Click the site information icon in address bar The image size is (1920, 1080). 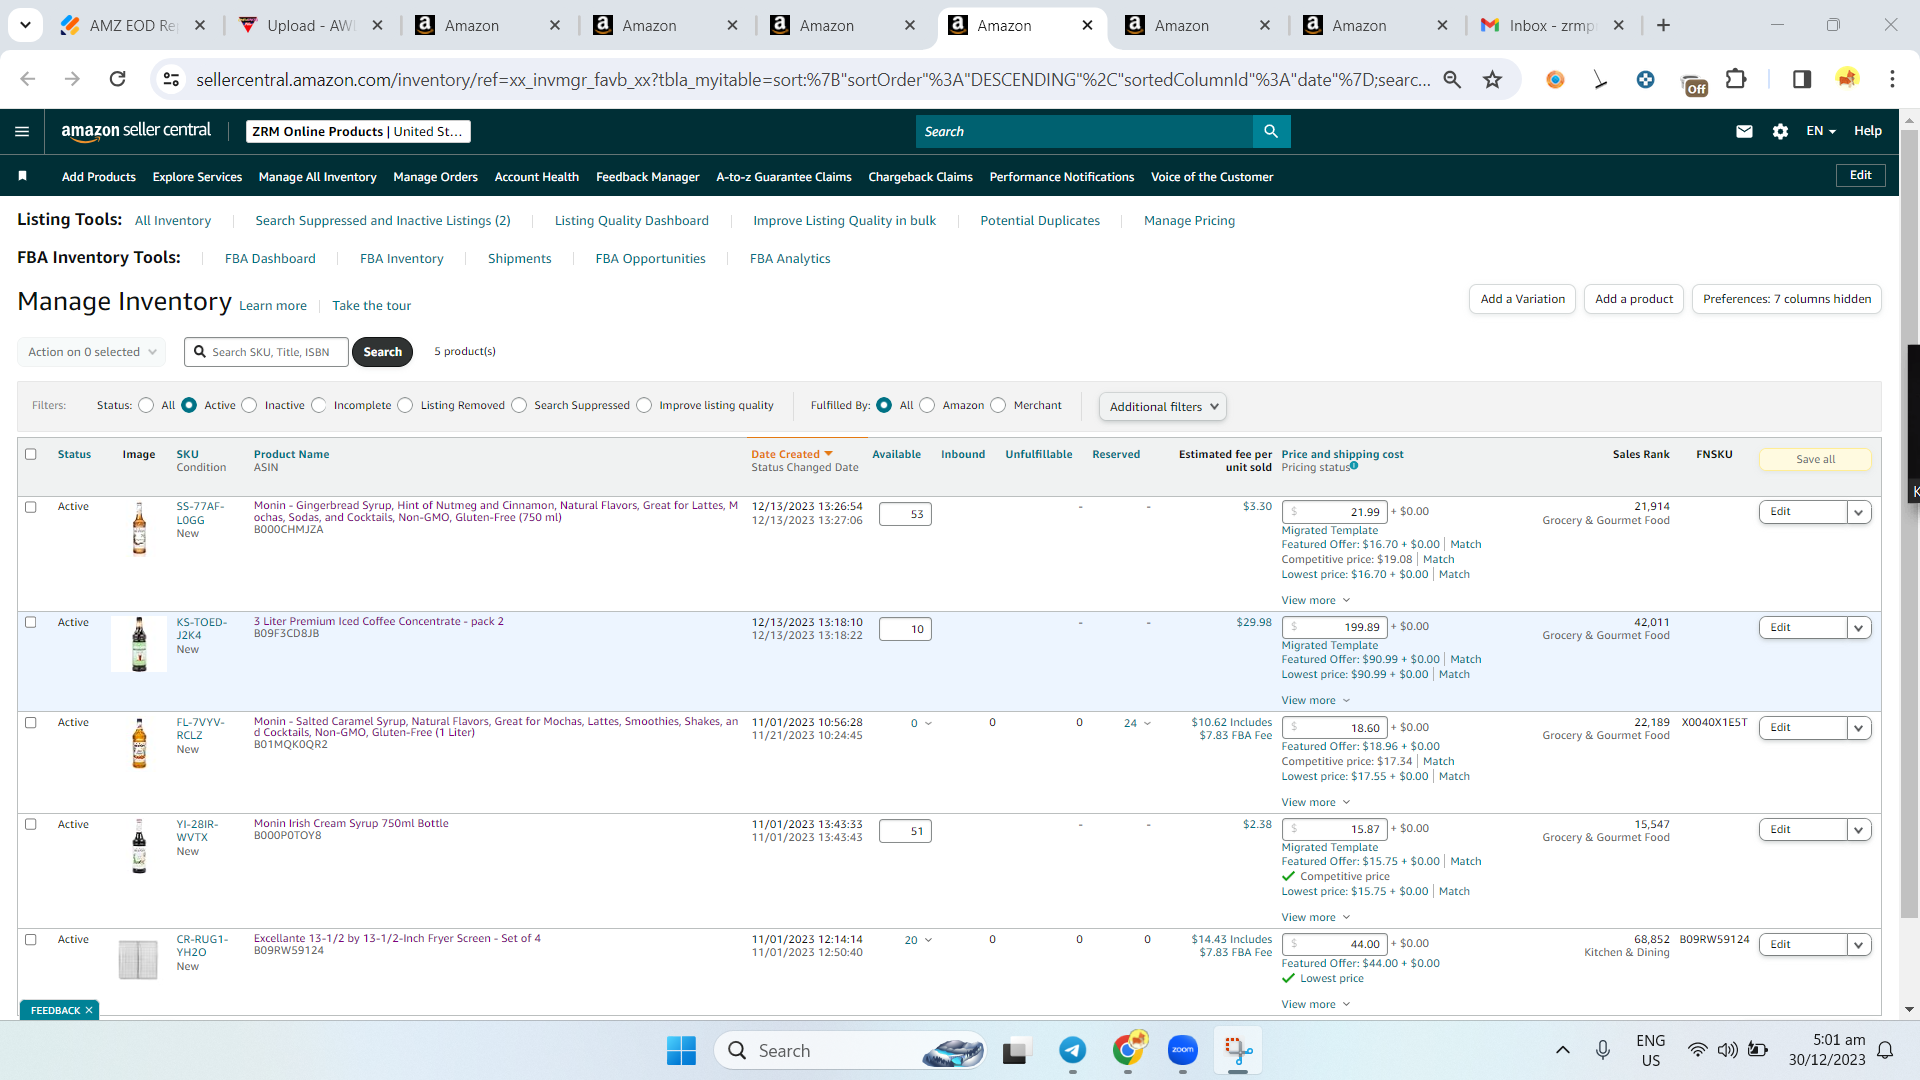click(171, 79)
